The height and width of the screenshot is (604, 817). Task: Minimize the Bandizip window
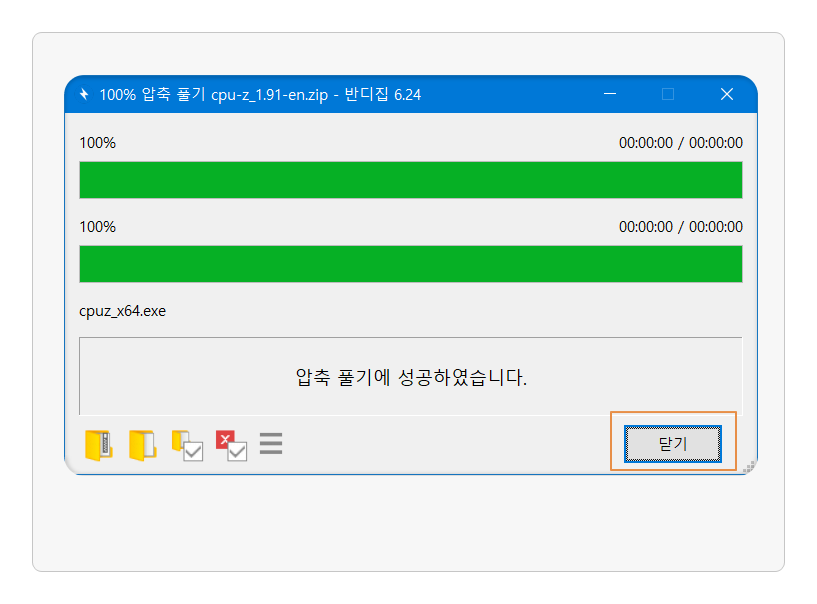tap(610, 94)
